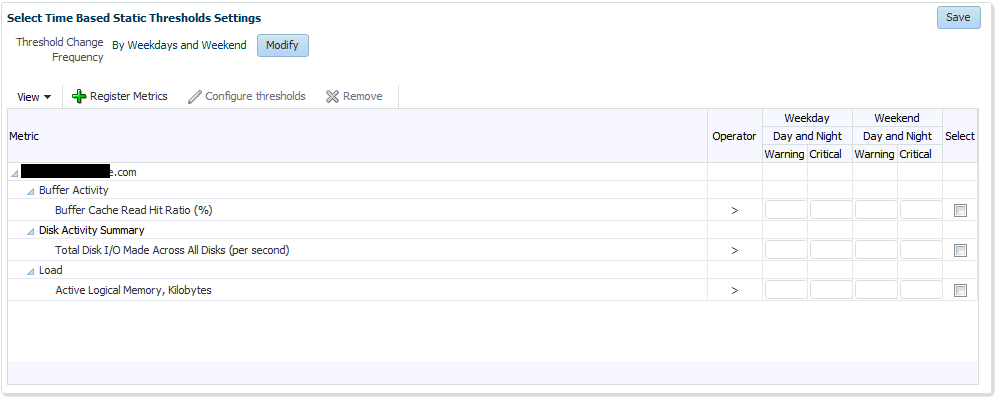Click Weekday Warning field for Buffer Cache Read Hit Ratio
The width and height of the screenshot is (997, 399).
786,210
